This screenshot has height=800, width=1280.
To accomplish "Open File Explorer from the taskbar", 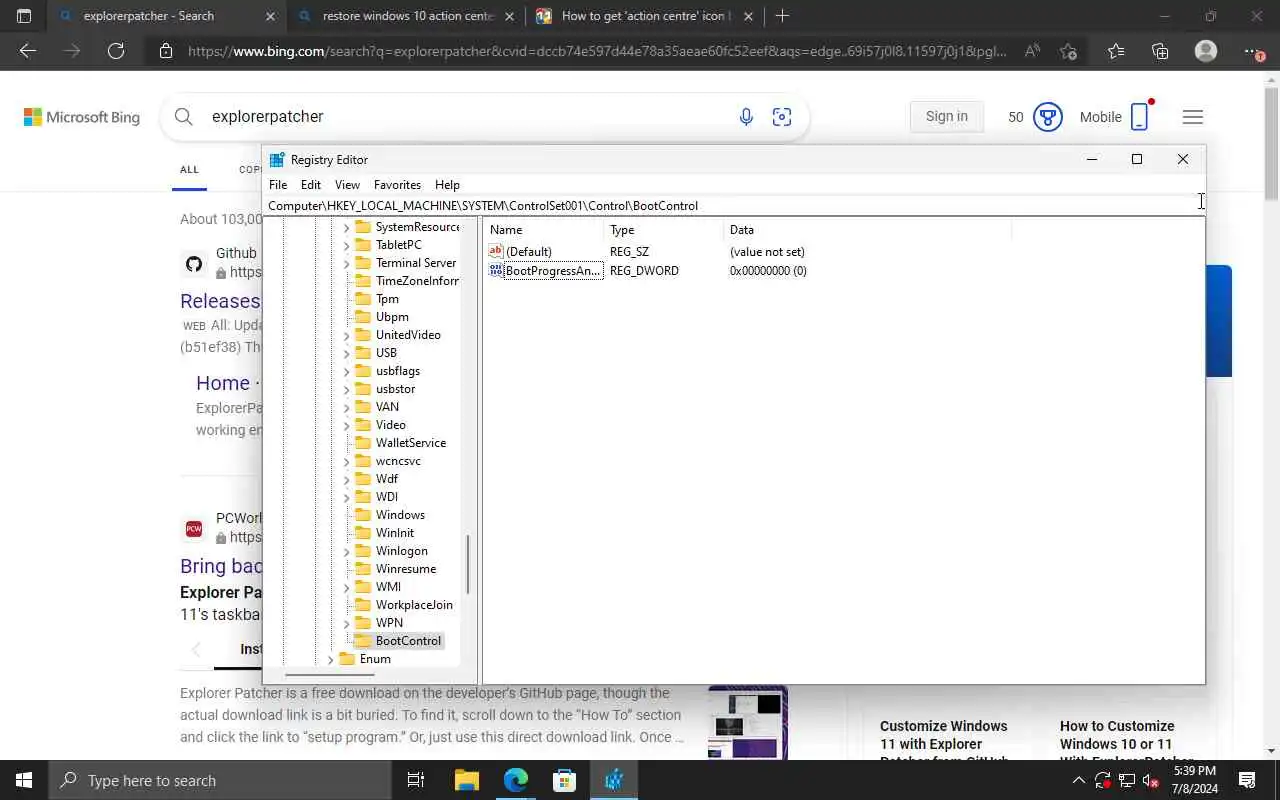I will 467,780.
